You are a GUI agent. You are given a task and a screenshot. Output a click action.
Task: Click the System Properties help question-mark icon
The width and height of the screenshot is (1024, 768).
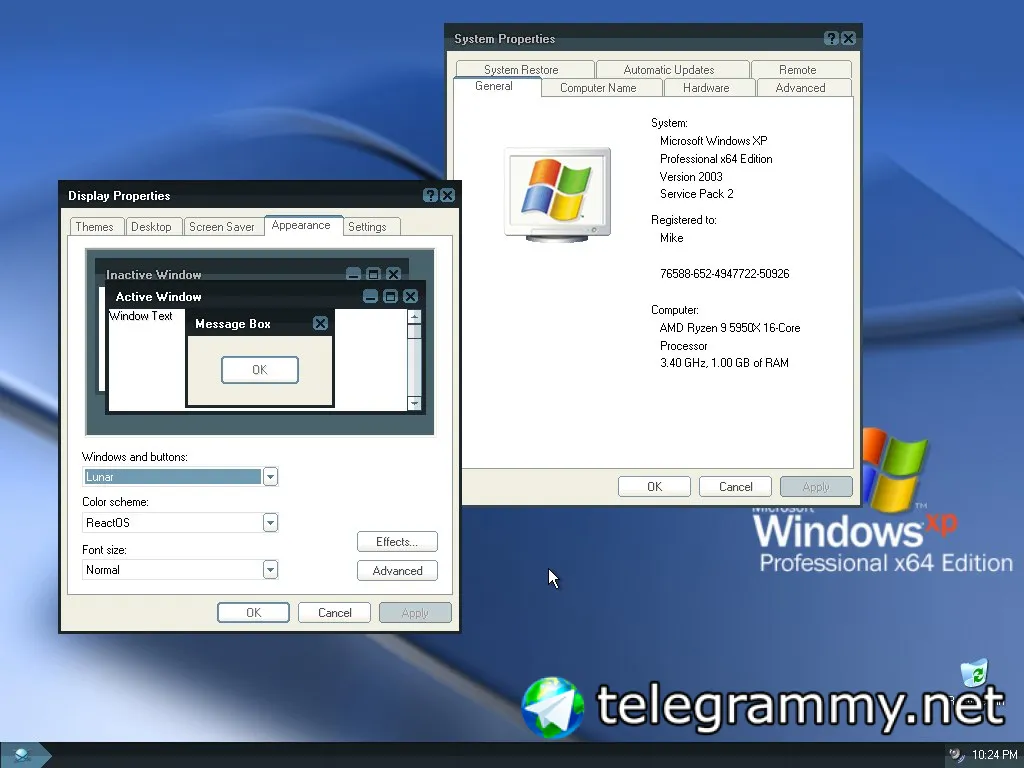pos(831,39)
